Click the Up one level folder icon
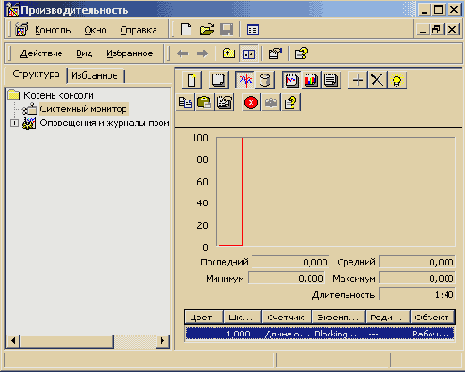Viewport: 465px width, 372px height. (x=229, y=53)
